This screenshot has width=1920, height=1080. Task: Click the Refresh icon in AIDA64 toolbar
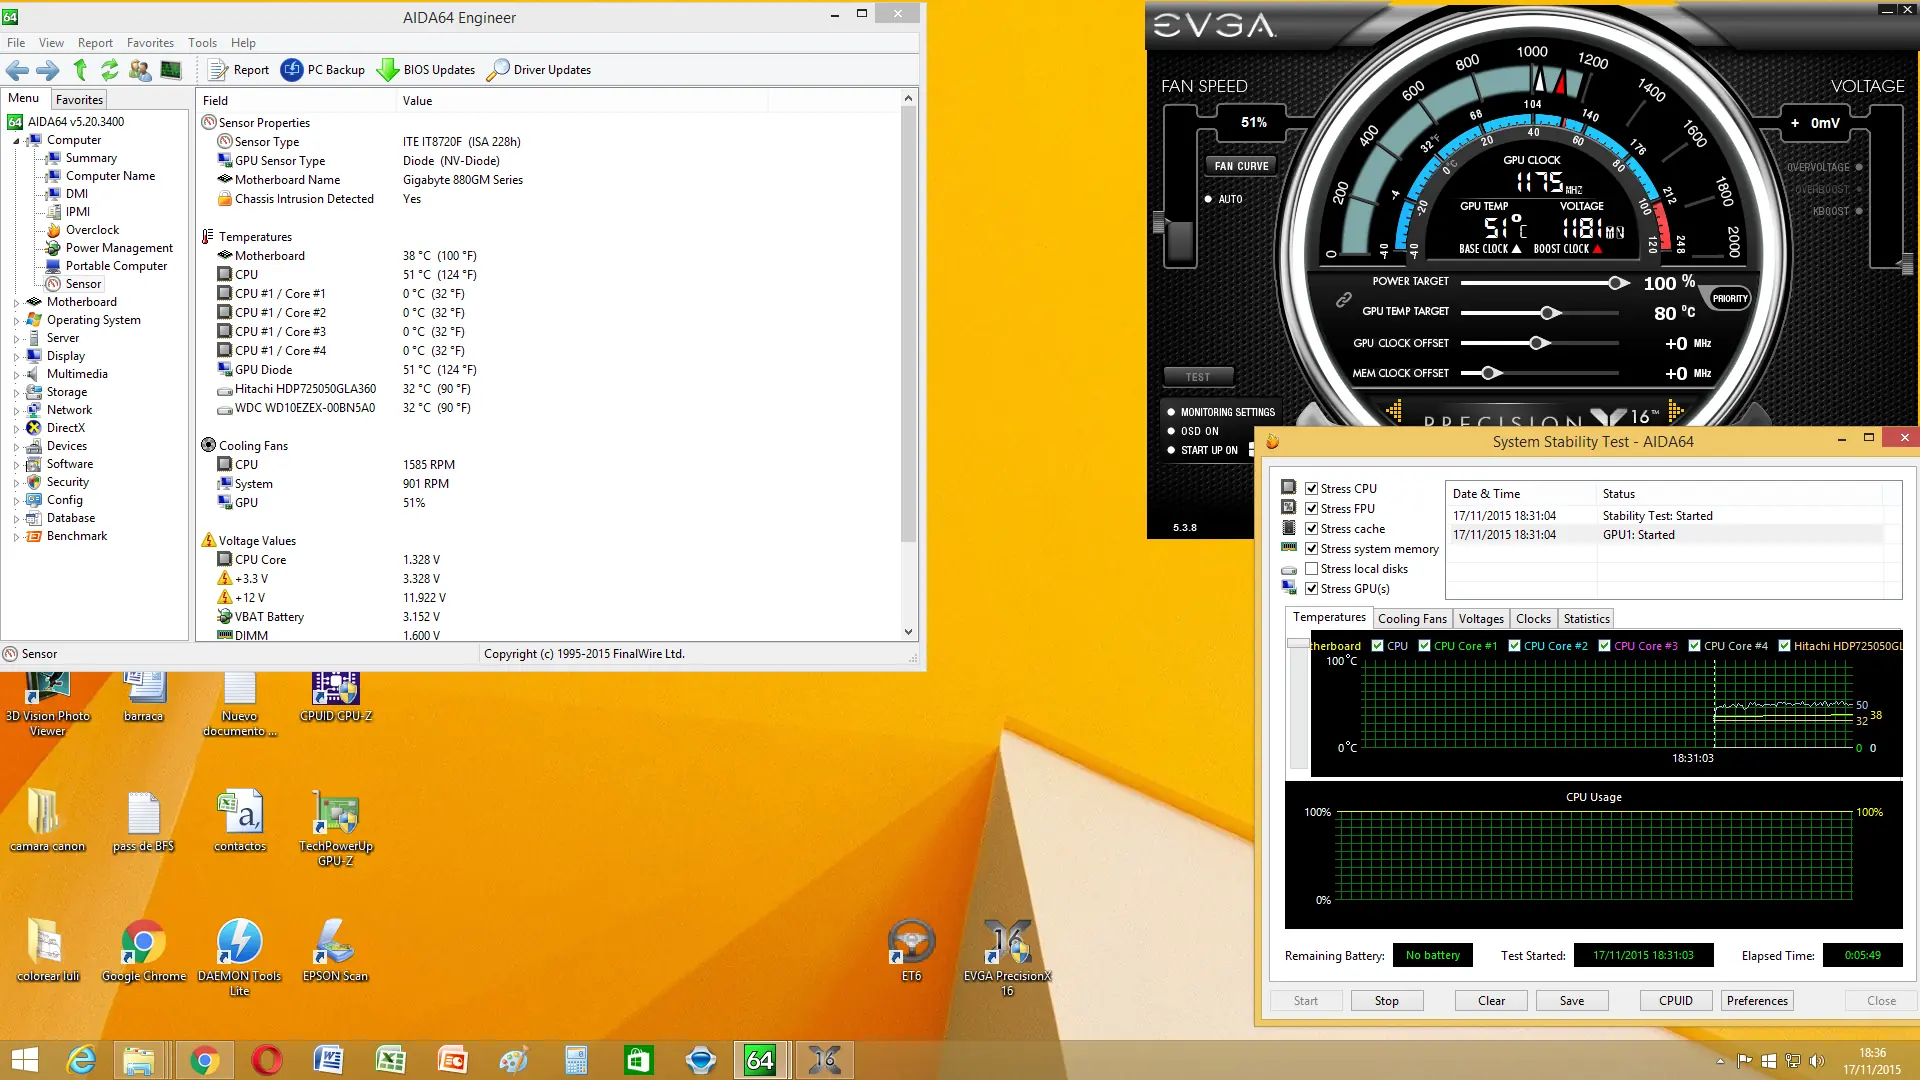coord(109,70)
